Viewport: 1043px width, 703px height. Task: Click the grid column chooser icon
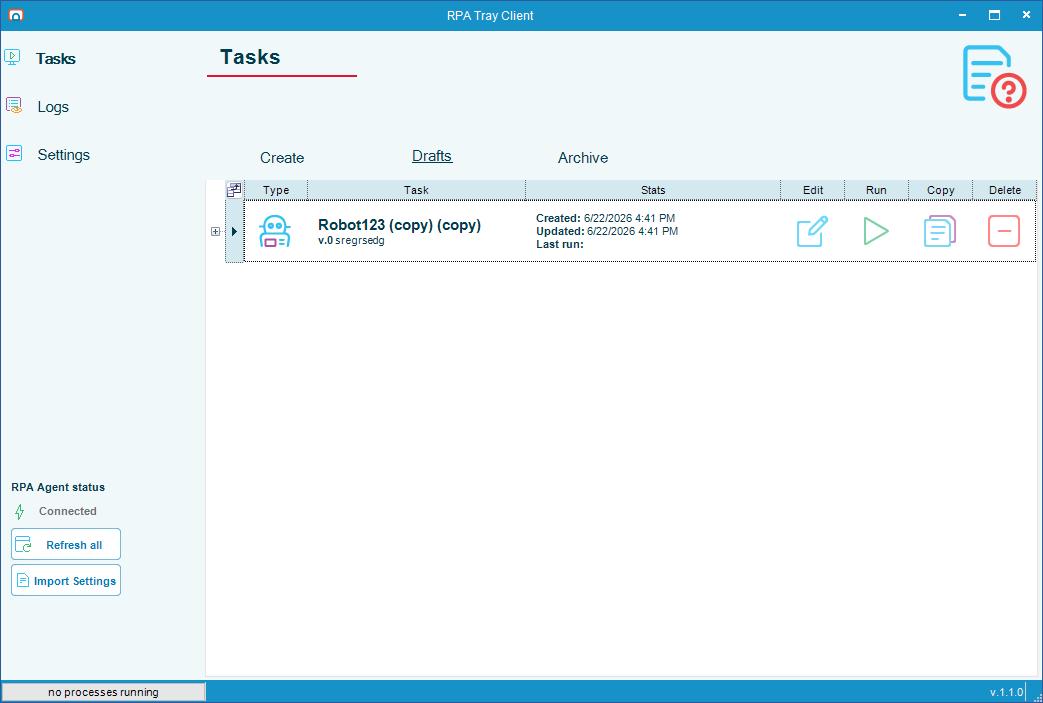pos(234,190)
